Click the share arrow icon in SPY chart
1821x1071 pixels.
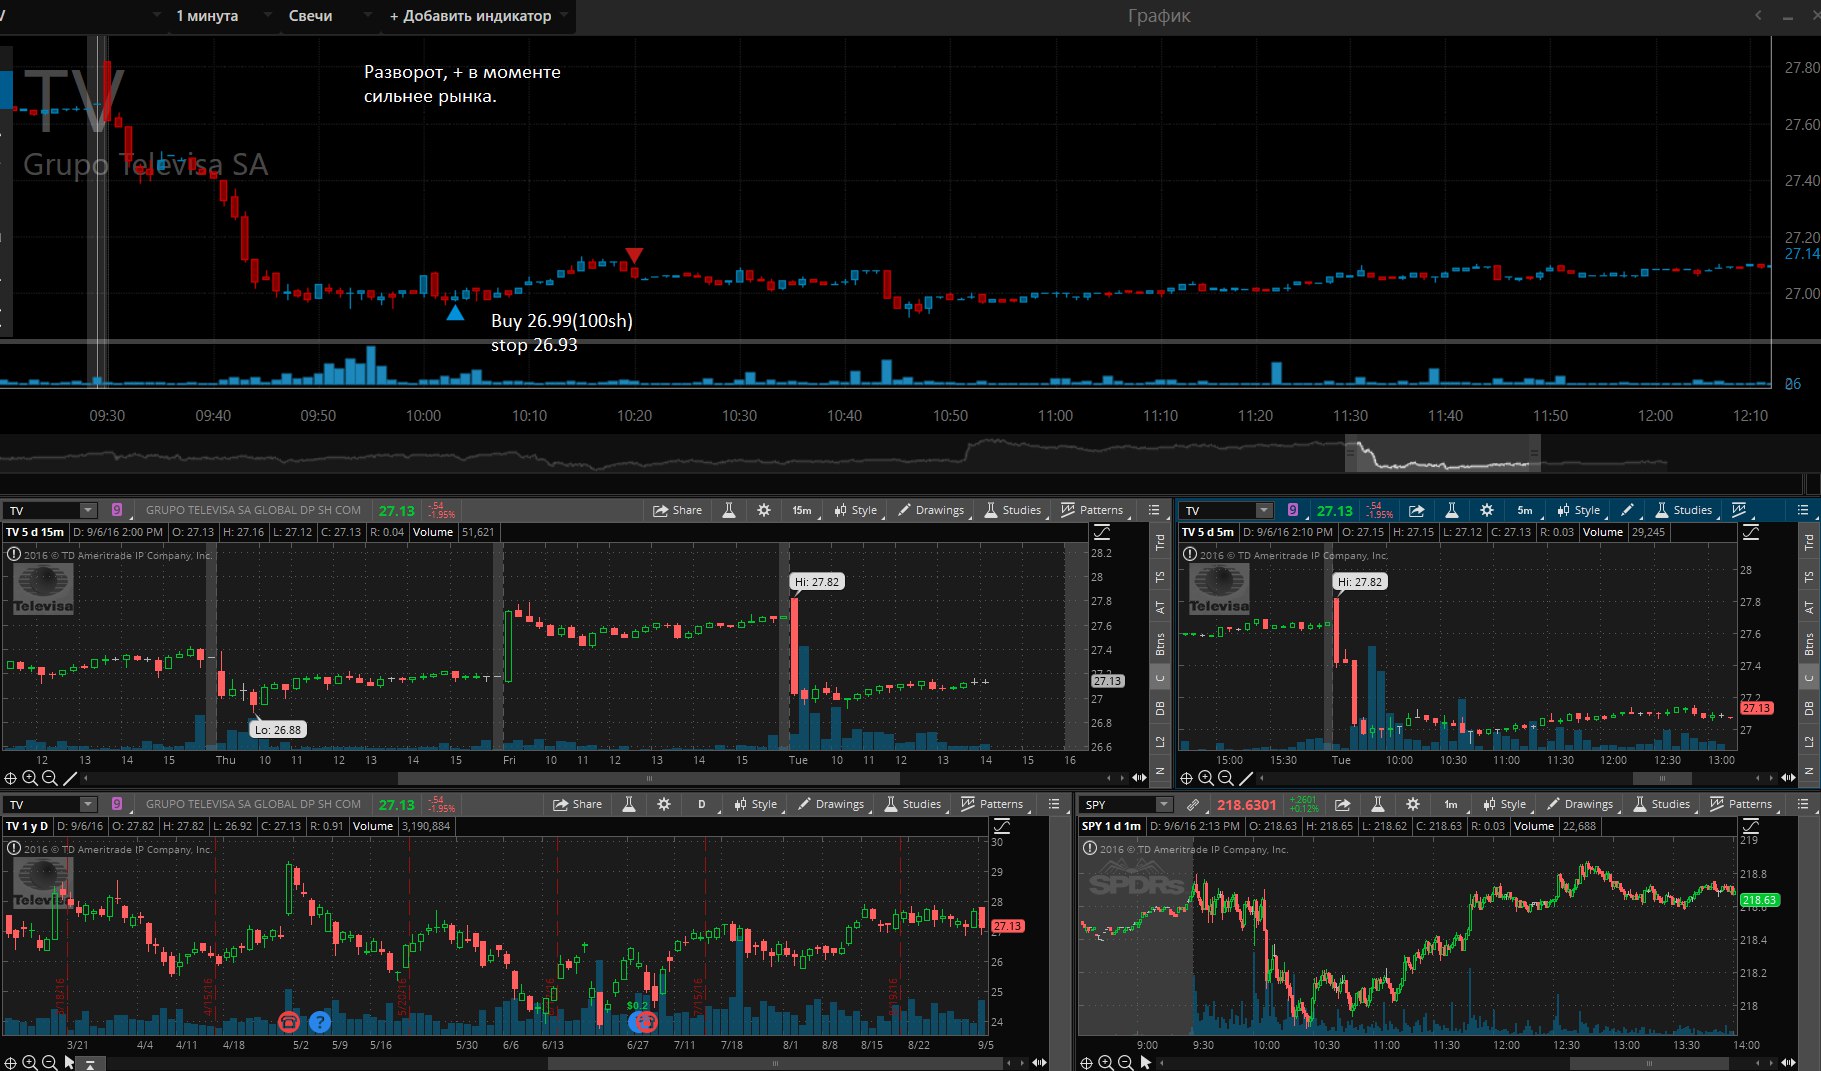(1342, 804)
